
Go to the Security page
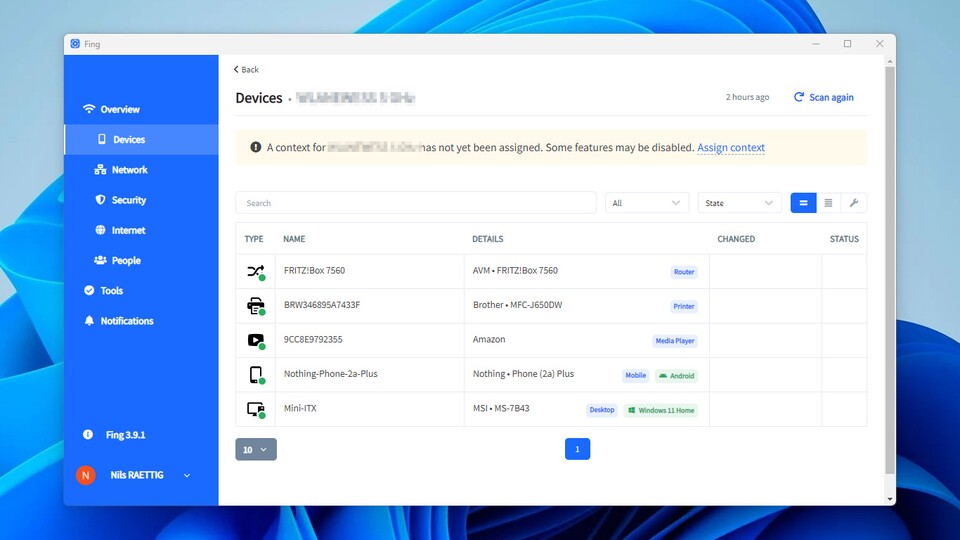(x=129, y=200)
